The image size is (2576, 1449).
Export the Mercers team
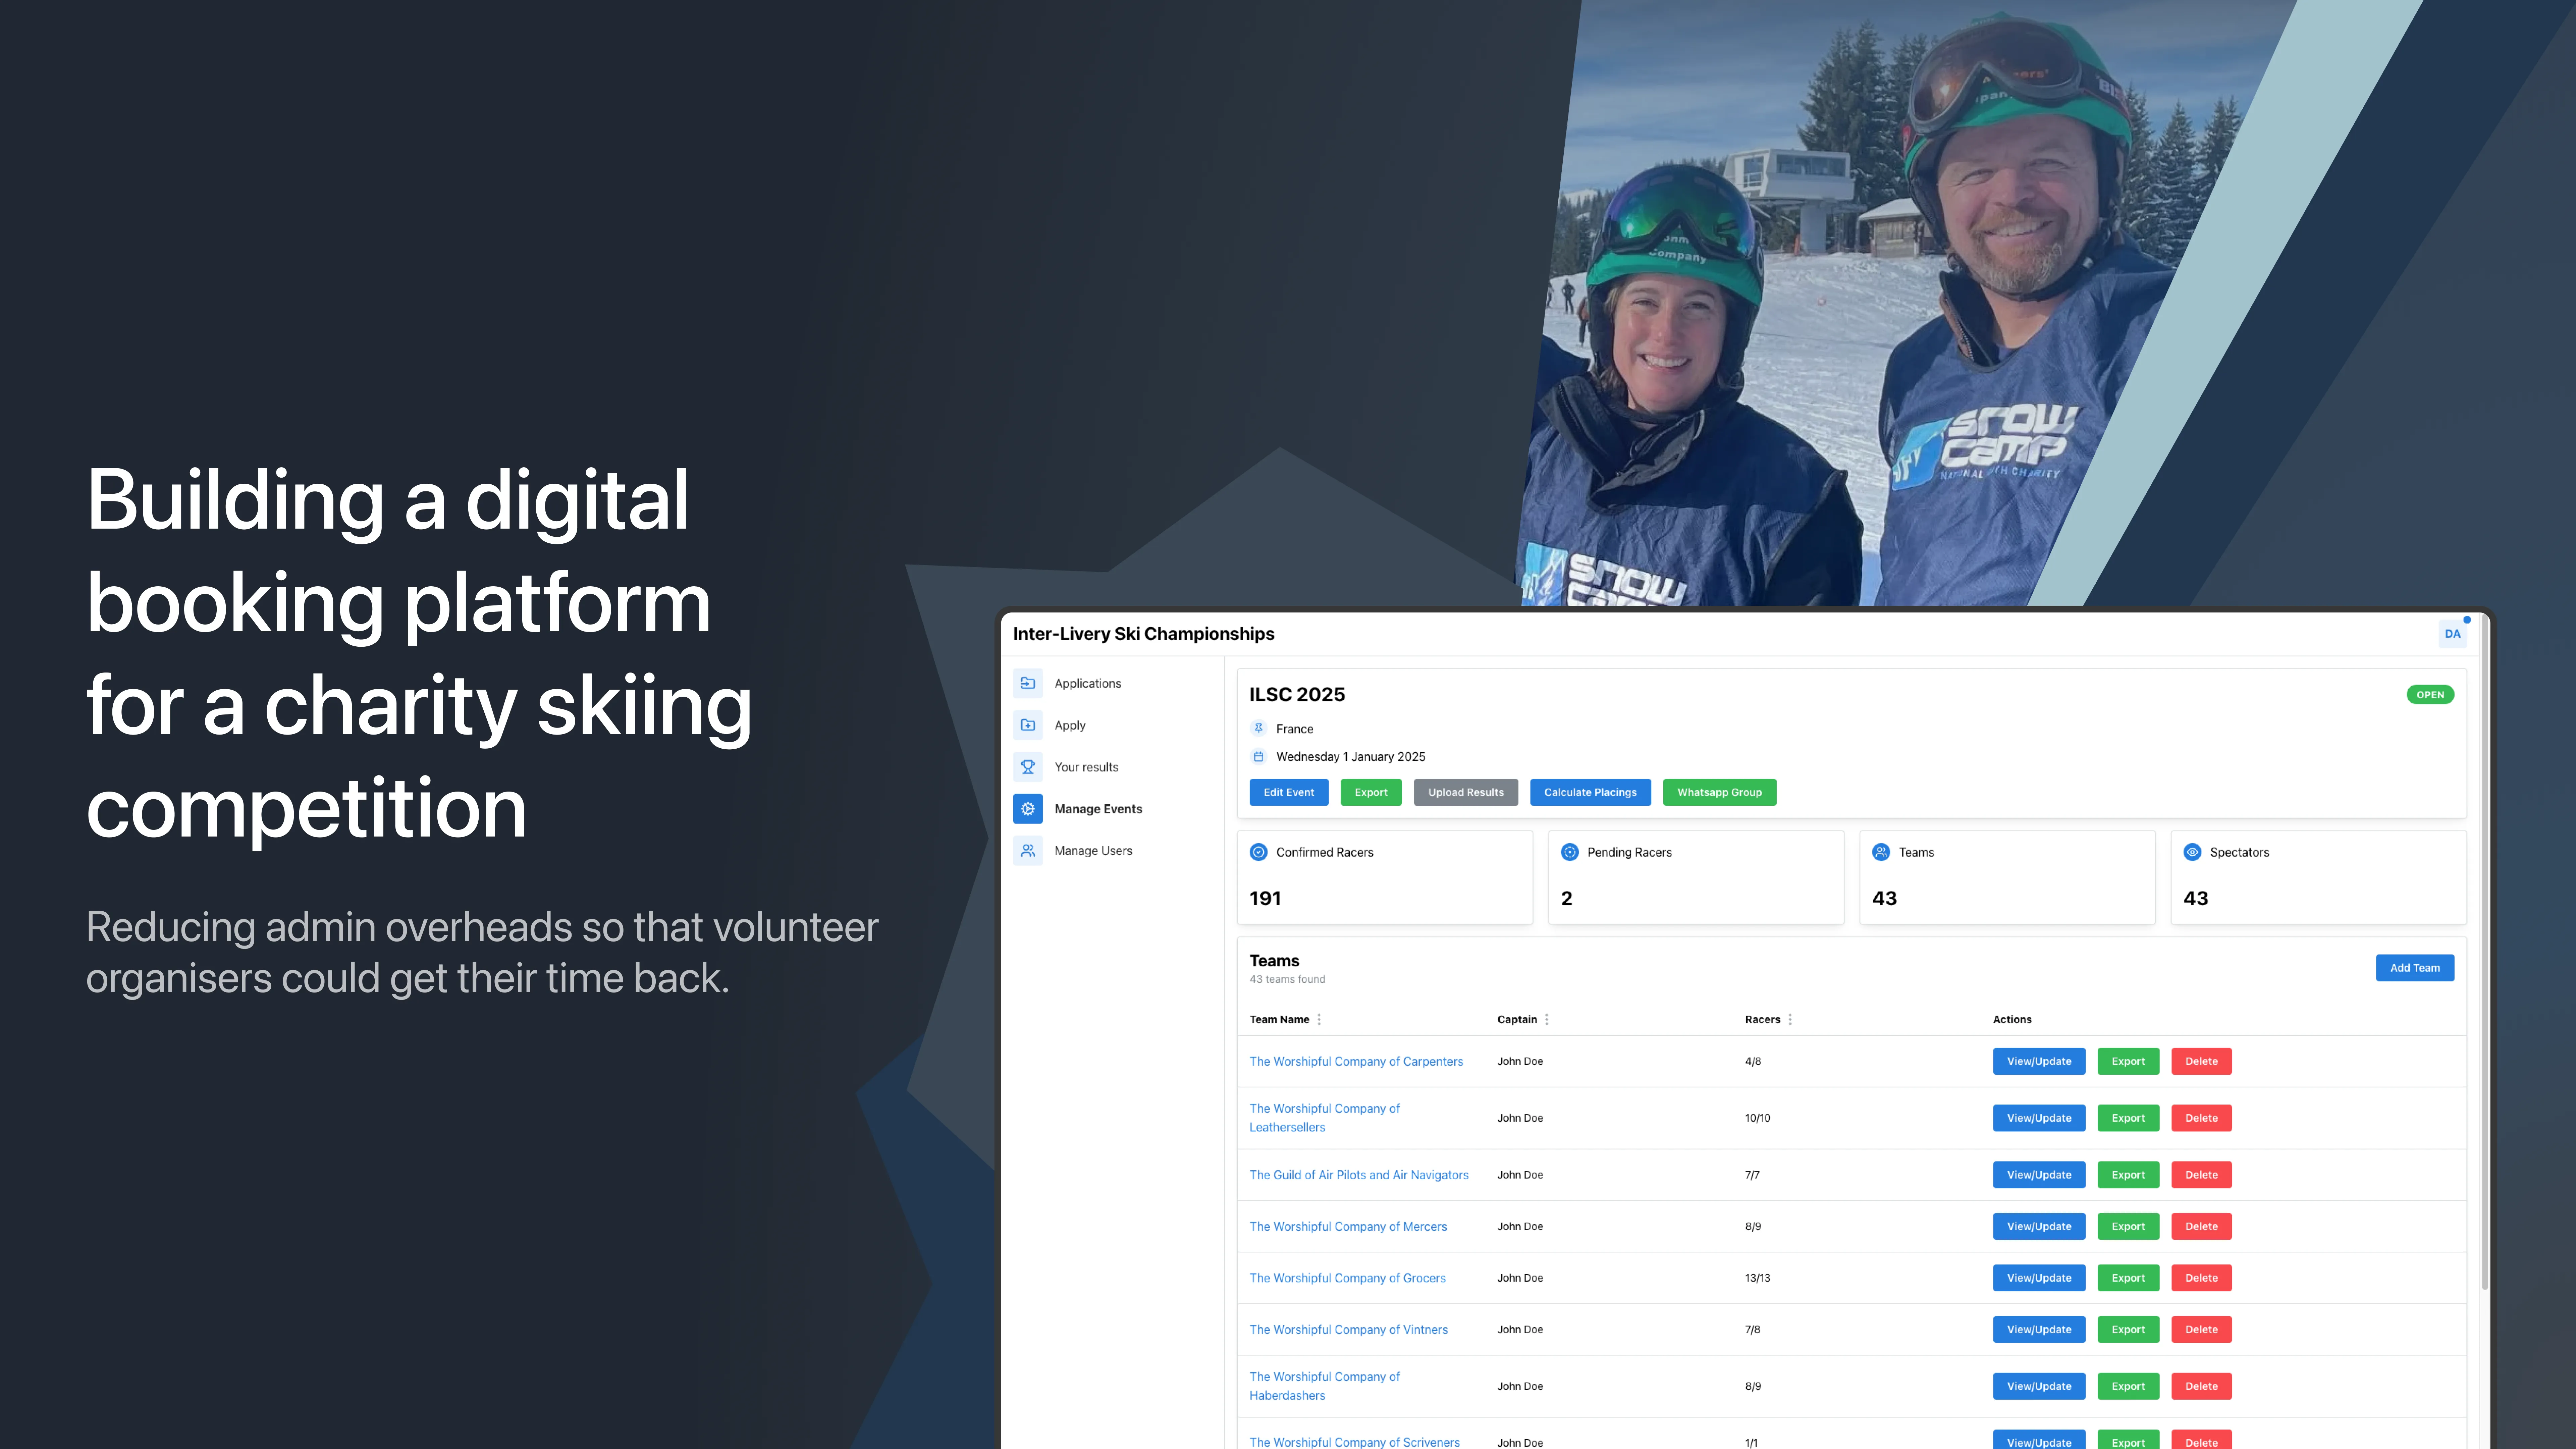(2128, 1226)
